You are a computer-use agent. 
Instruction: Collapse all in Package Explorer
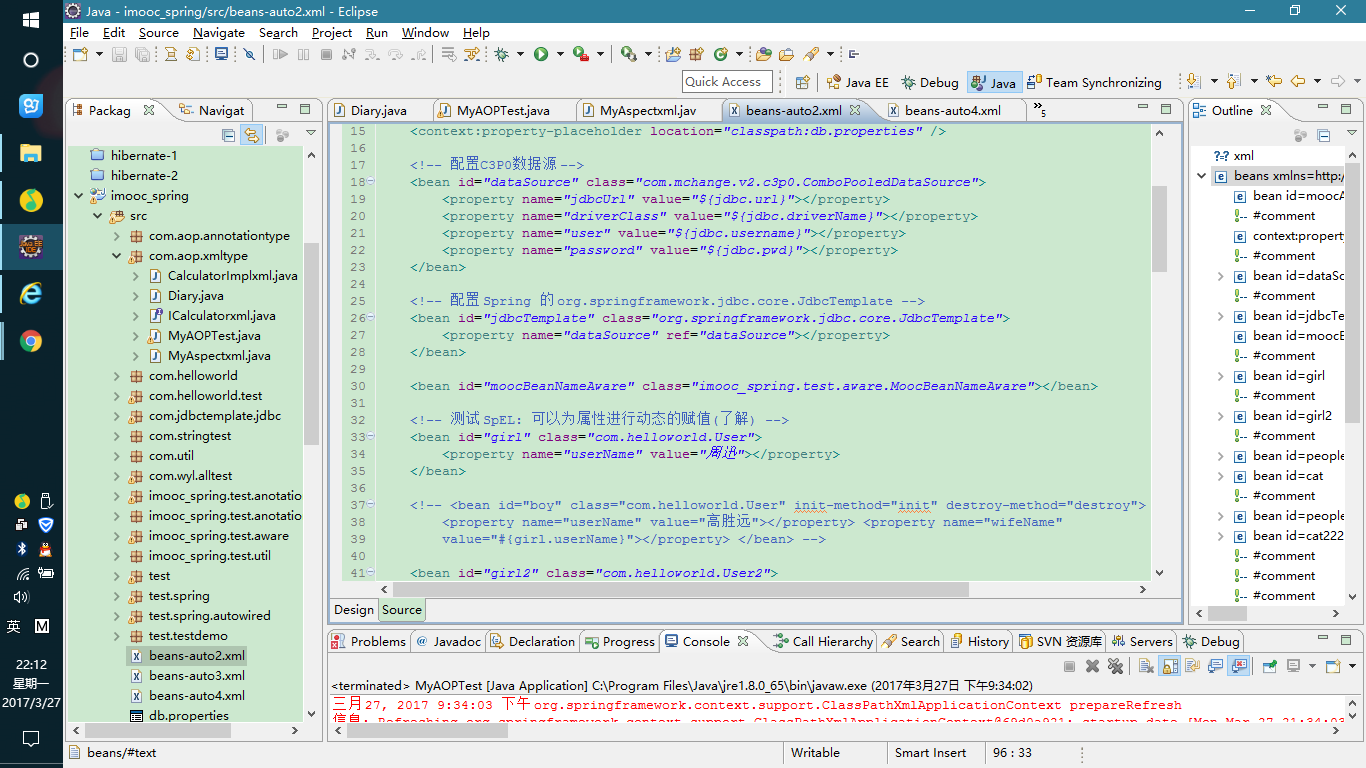coord(228,135)
